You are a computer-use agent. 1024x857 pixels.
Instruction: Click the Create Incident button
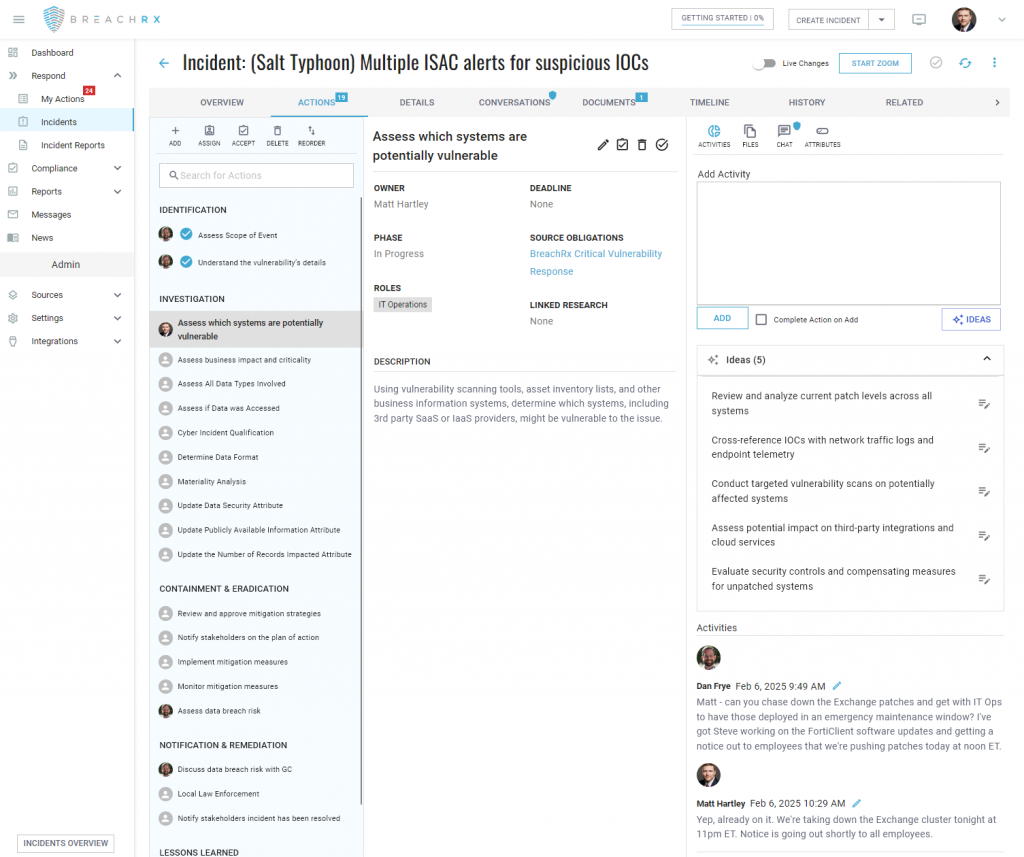tap(828, 20)
